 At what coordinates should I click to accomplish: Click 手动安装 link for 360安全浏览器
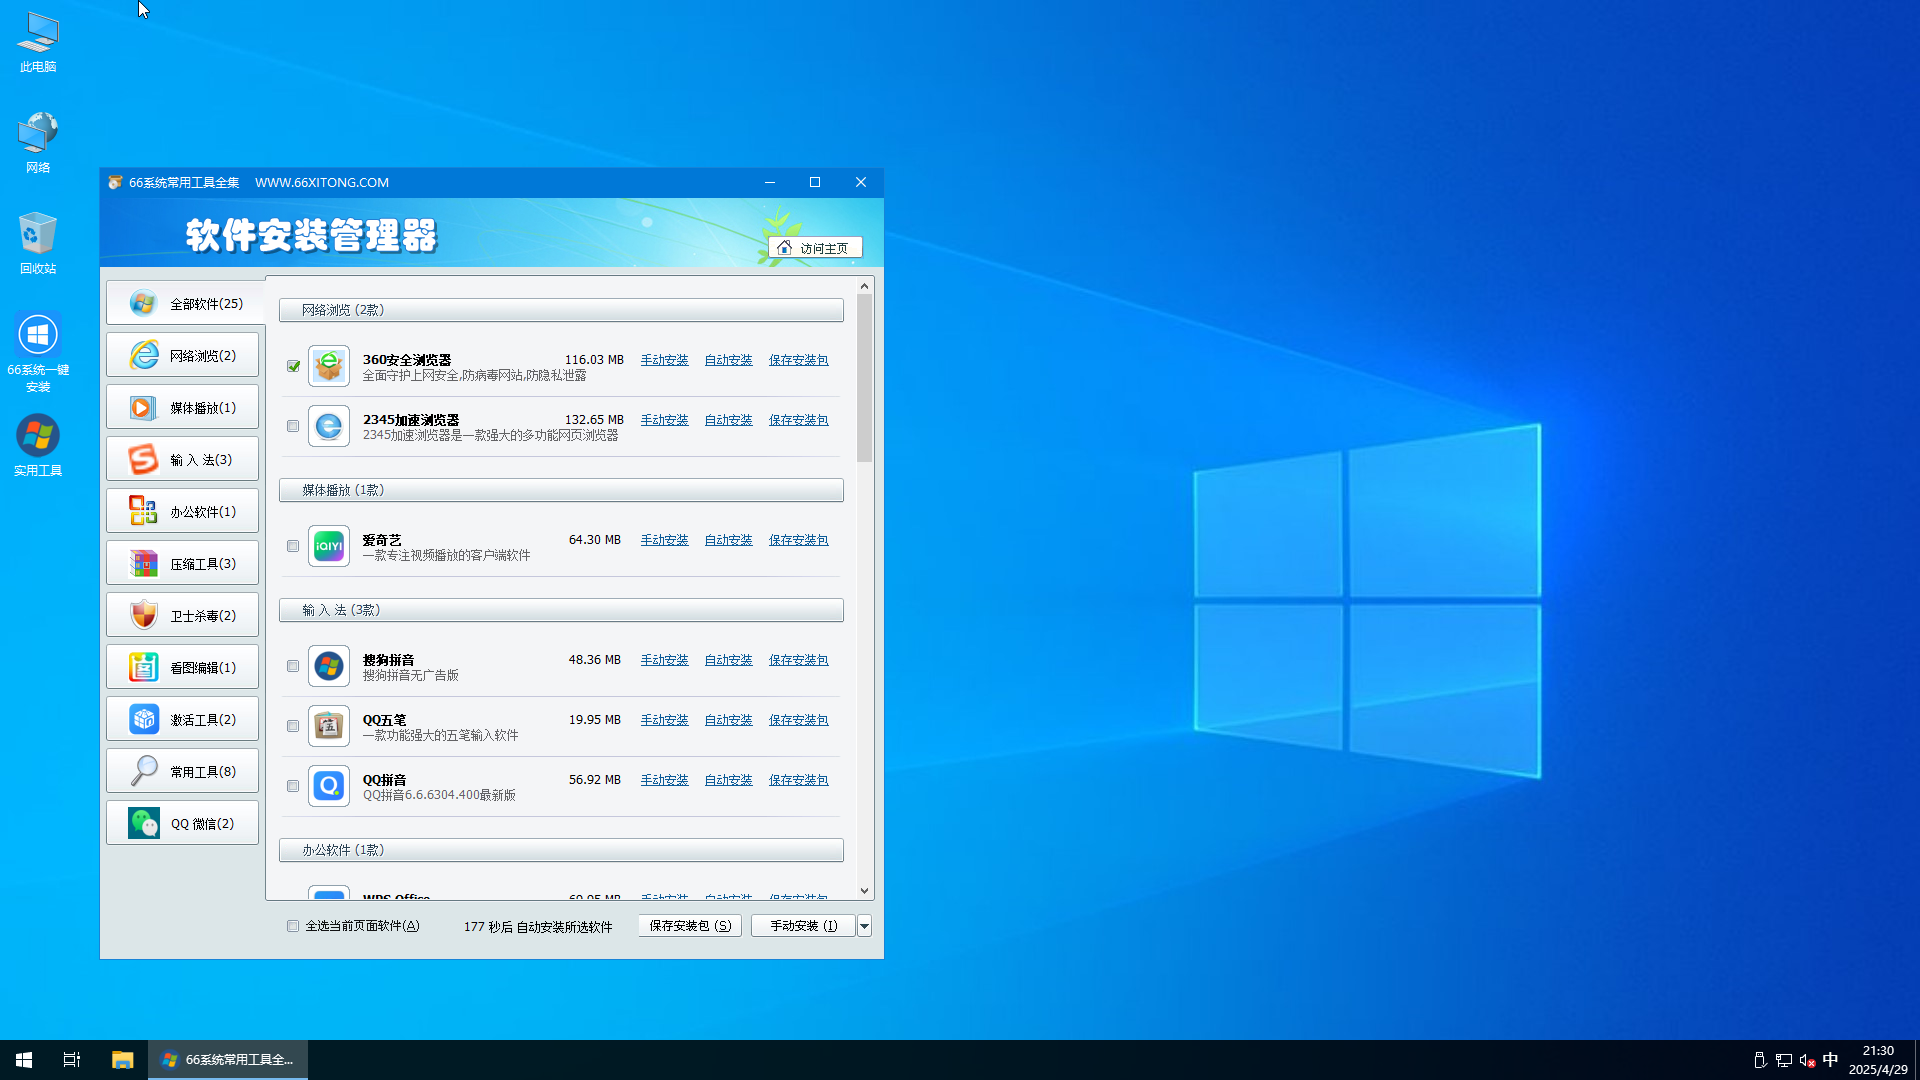[665, 360]
